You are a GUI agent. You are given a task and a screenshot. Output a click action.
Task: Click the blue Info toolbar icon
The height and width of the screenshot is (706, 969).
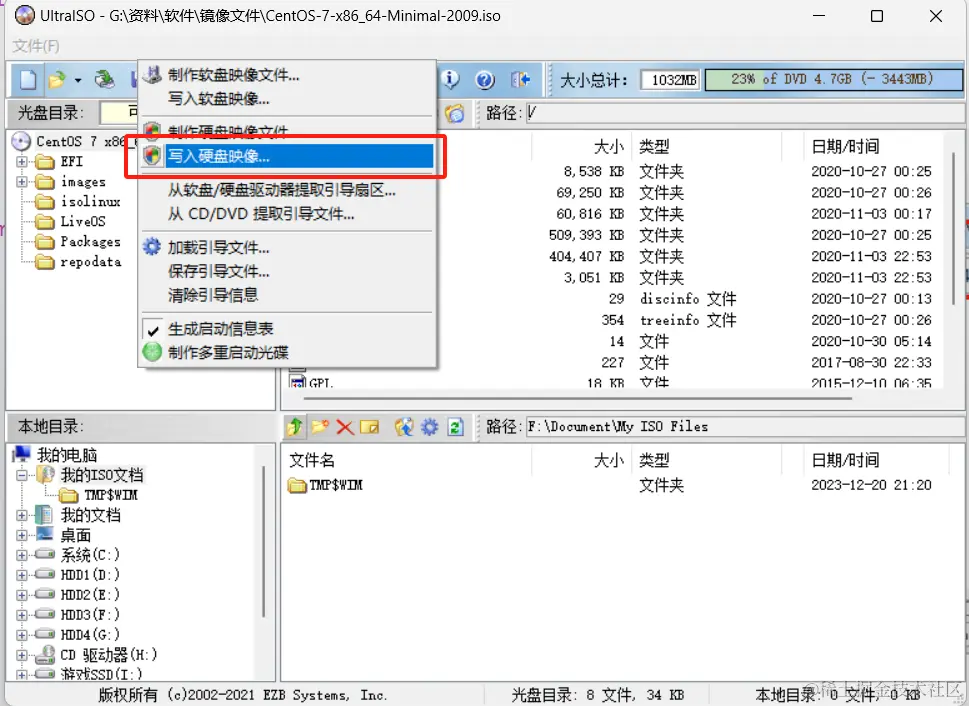451,79
